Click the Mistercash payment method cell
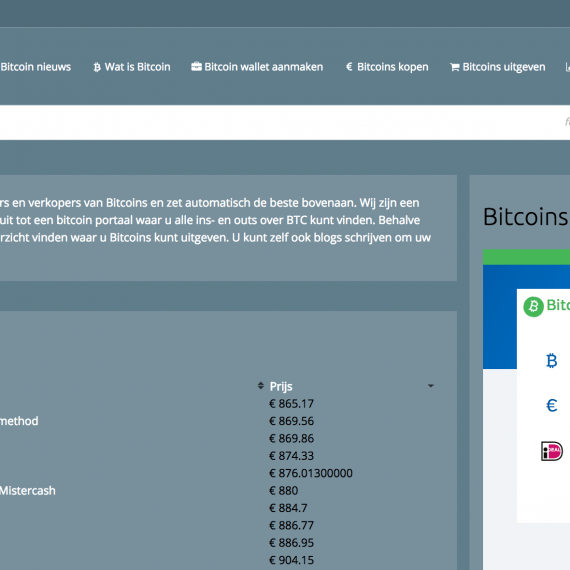The width and height of the screenshot is (570, 570). point(28,491)
